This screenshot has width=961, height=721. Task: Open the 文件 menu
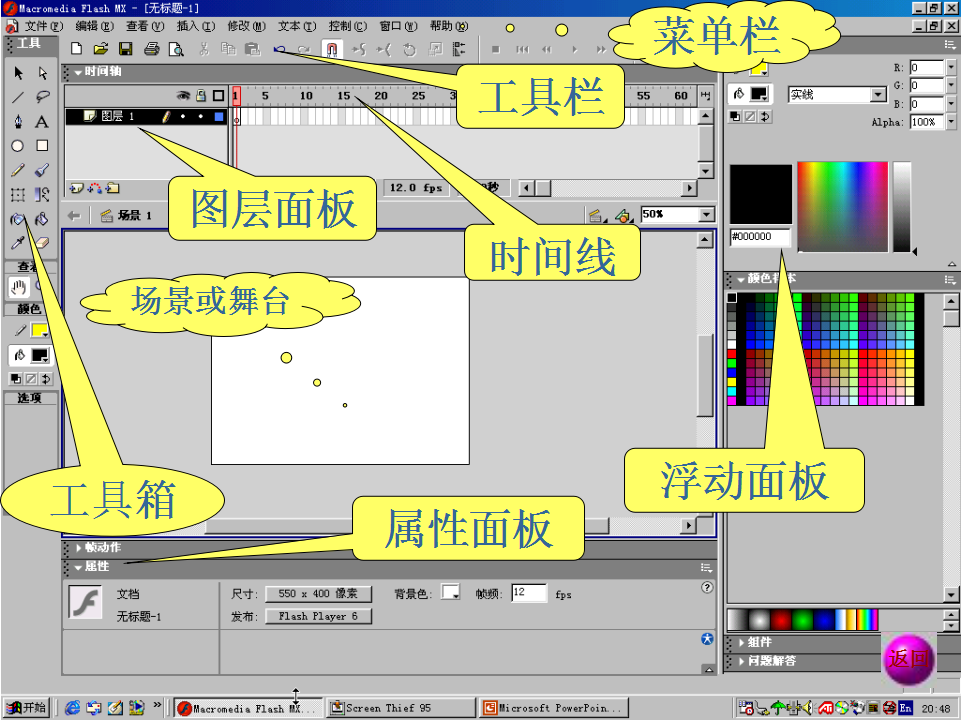[x=44, y=26]
